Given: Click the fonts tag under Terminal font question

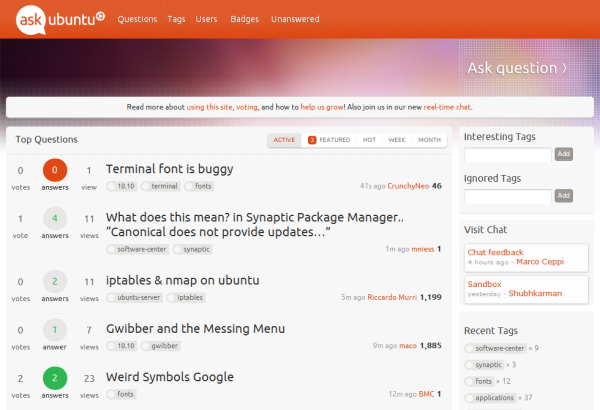Looking at the screenshot, I should point(199,186).
